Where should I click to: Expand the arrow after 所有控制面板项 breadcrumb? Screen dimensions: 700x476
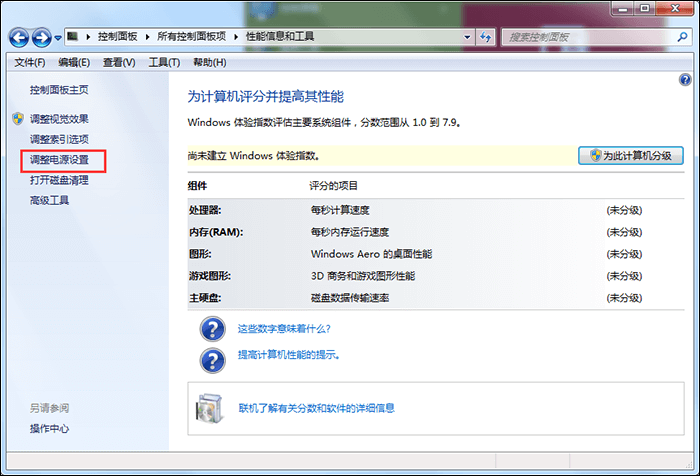(x=236, y=37)
